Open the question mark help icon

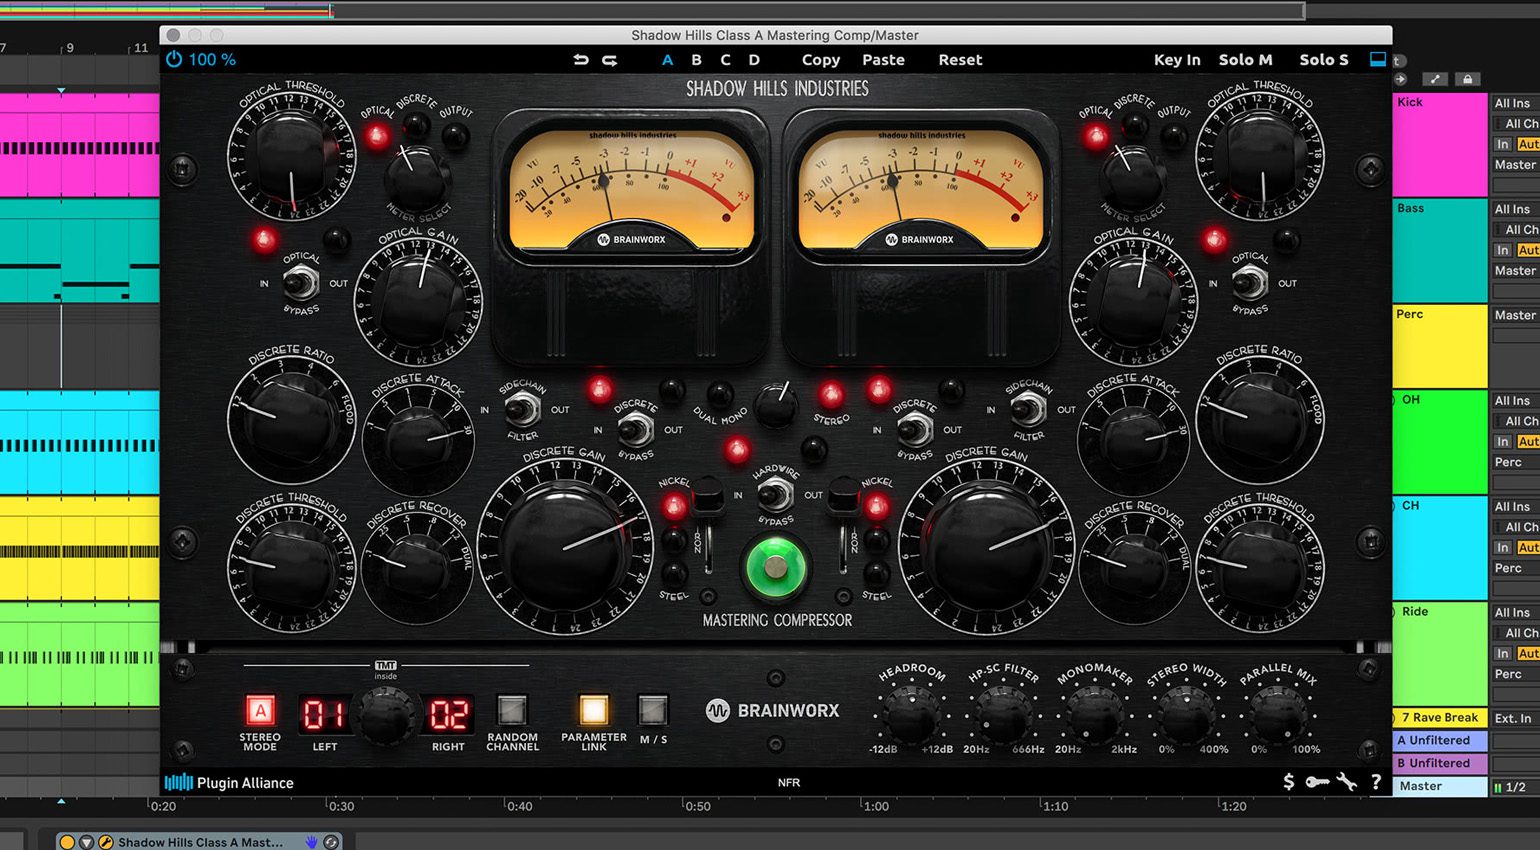(x=1376, y=782)
